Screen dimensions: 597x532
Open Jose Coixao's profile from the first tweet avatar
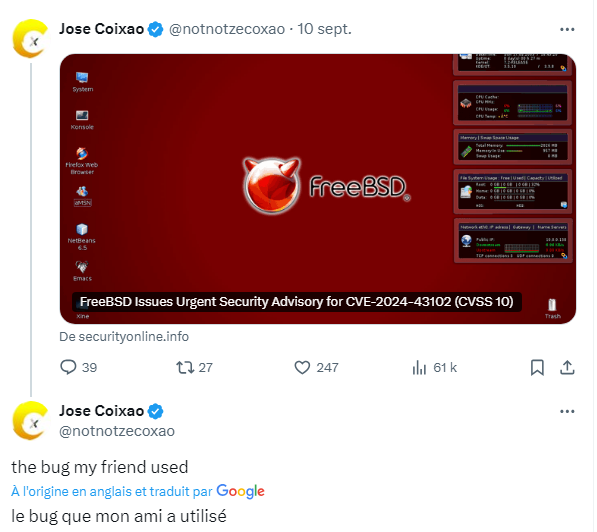click(x=30, y=38)
